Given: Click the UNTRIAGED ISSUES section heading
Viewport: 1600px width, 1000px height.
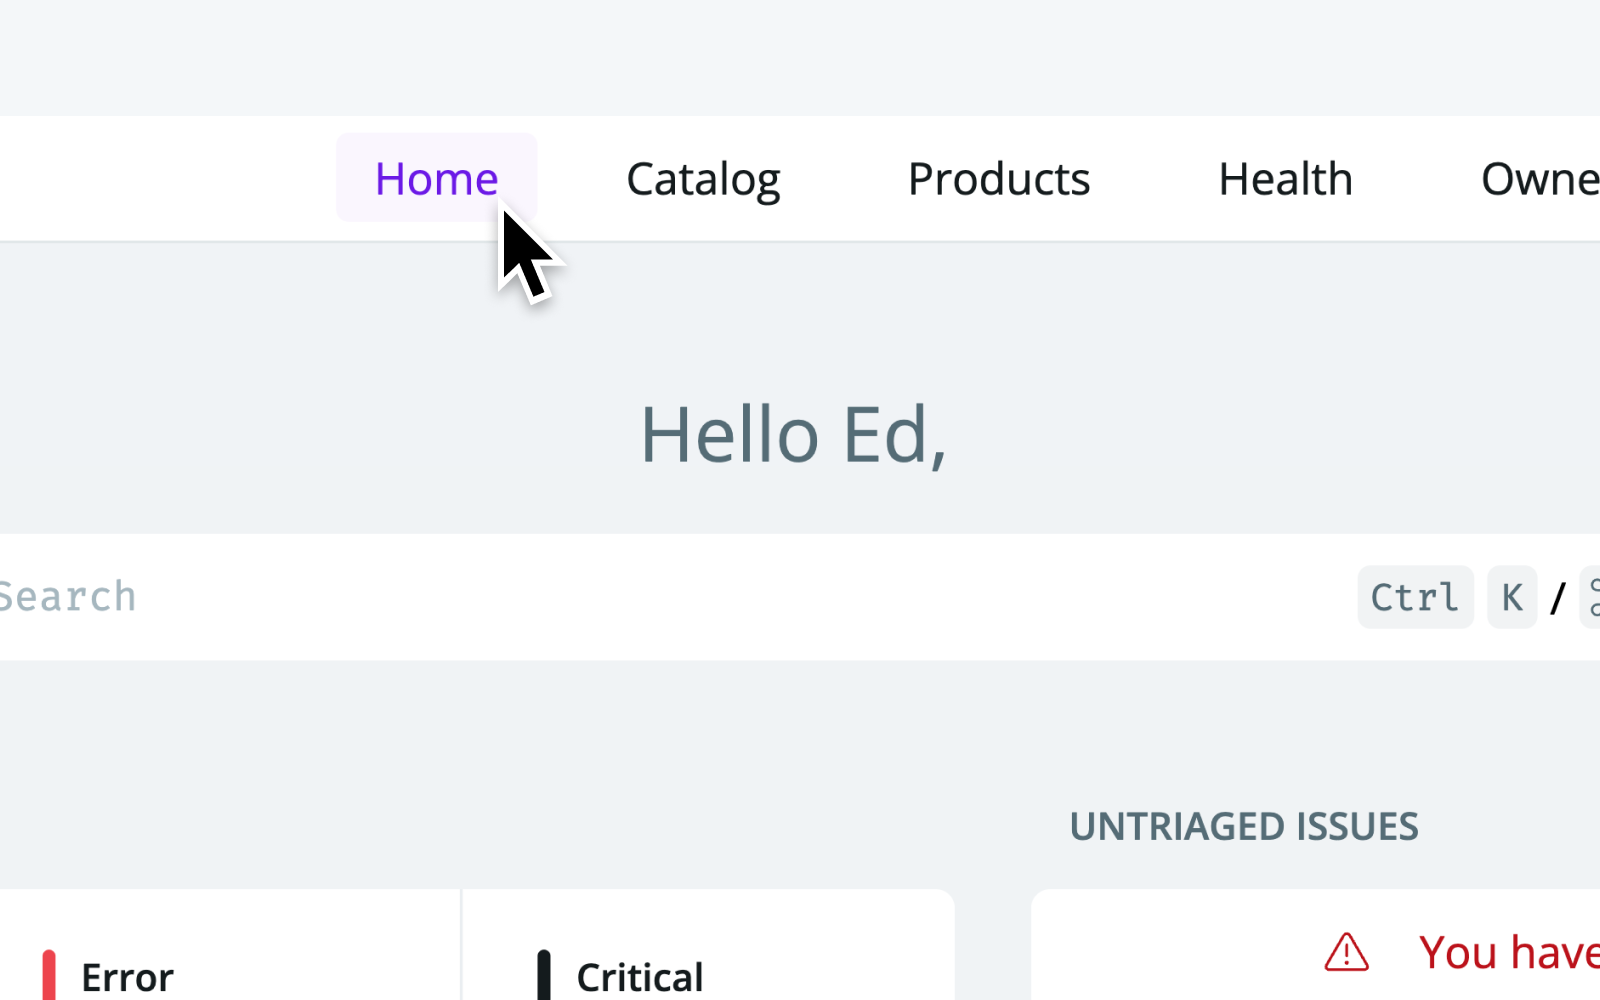Looking at the screenshot, I should [x=1244, y=827].
